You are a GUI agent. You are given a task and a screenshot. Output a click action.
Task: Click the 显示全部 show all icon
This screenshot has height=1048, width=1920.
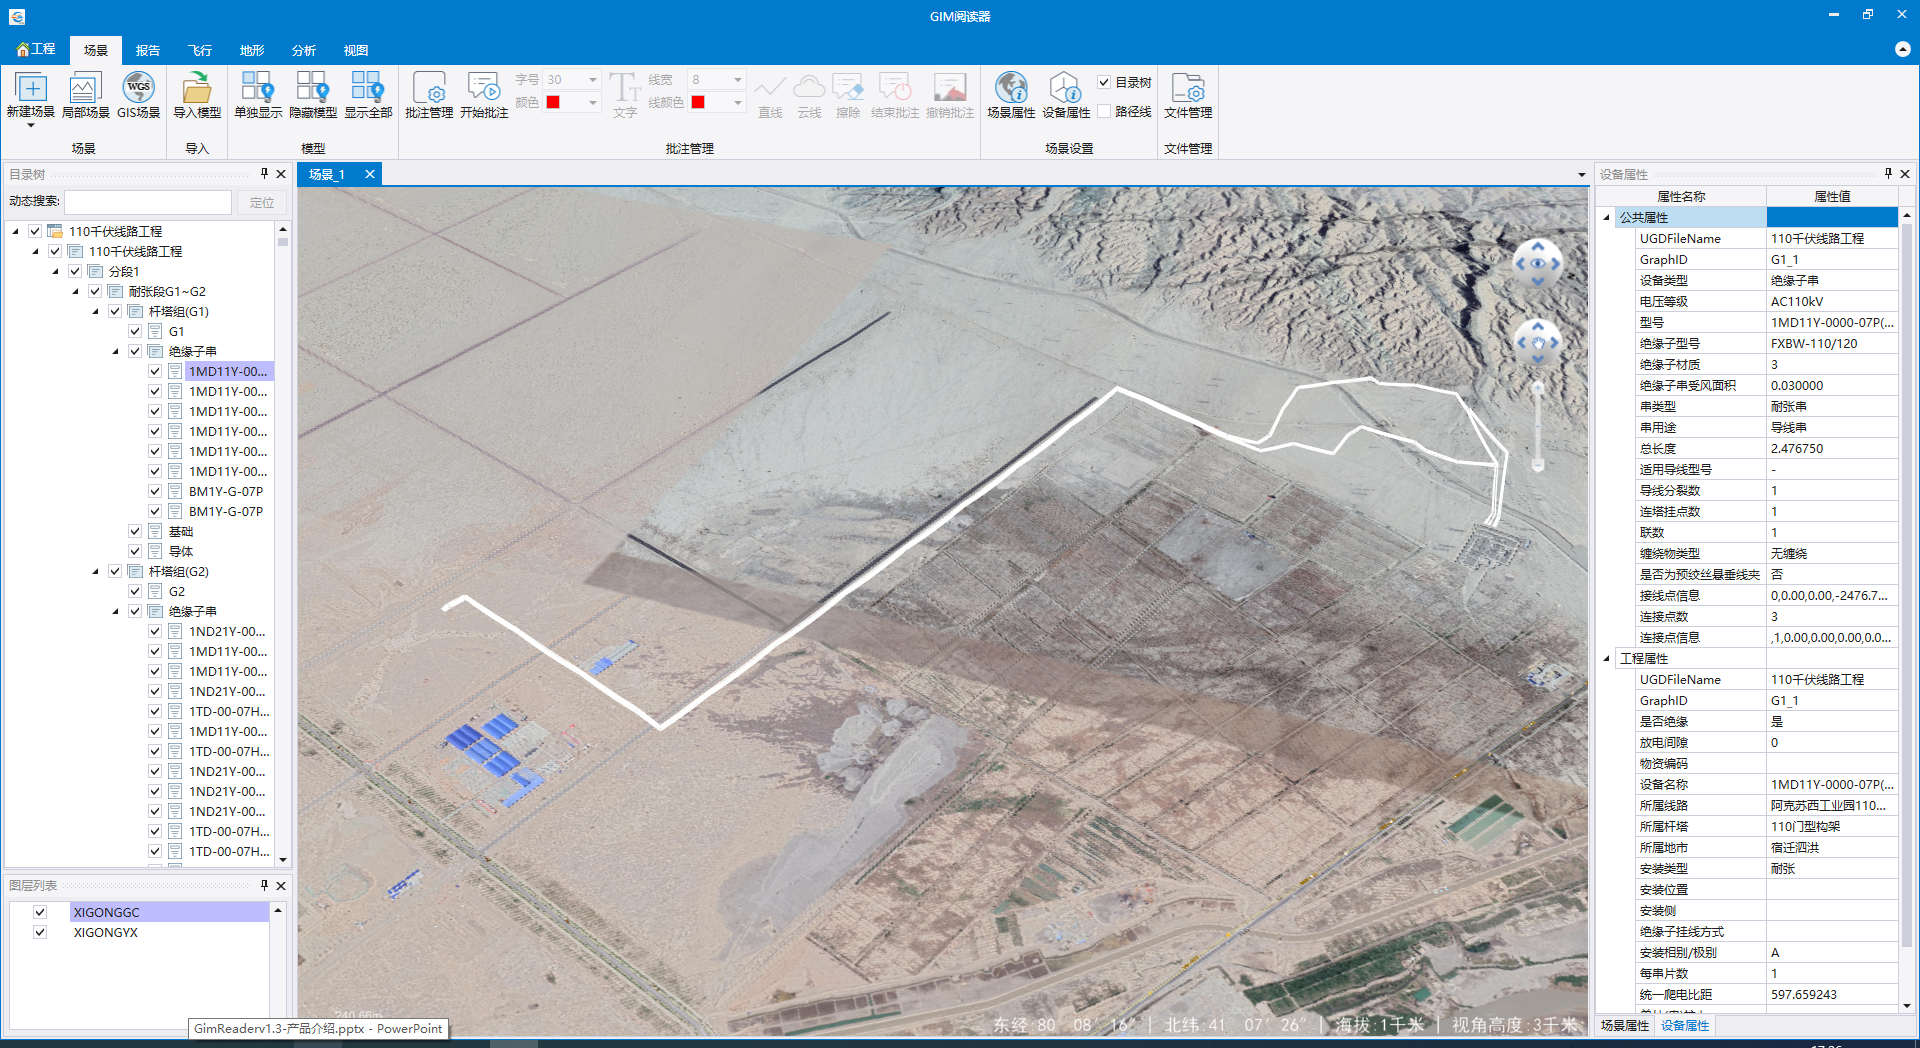(368, 88)
